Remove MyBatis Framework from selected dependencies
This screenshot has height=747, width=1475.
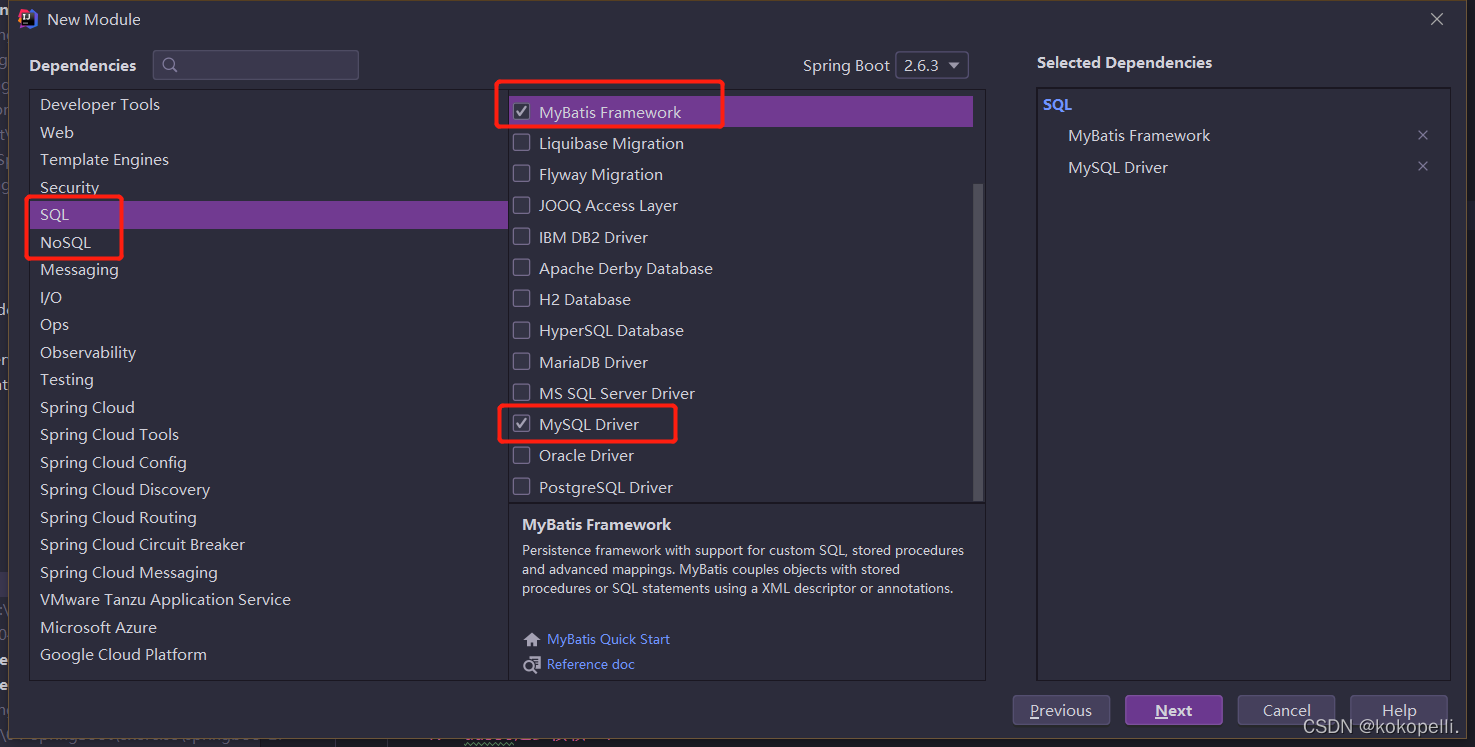tap(1423, 135)
